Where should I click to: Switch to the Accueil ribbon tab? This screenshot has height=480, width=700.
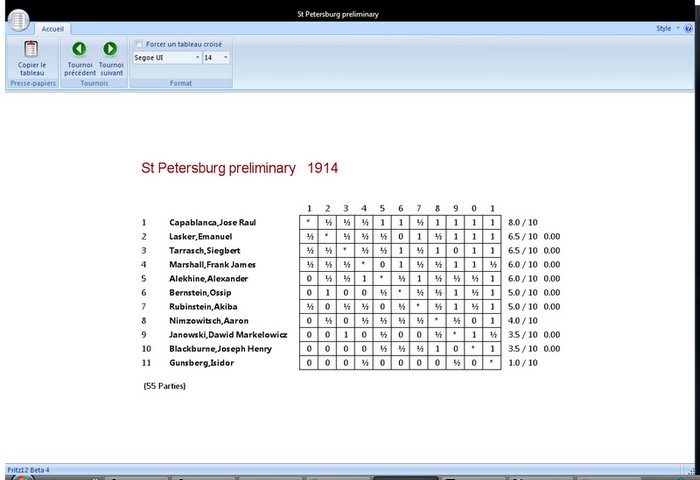(52, 30)
